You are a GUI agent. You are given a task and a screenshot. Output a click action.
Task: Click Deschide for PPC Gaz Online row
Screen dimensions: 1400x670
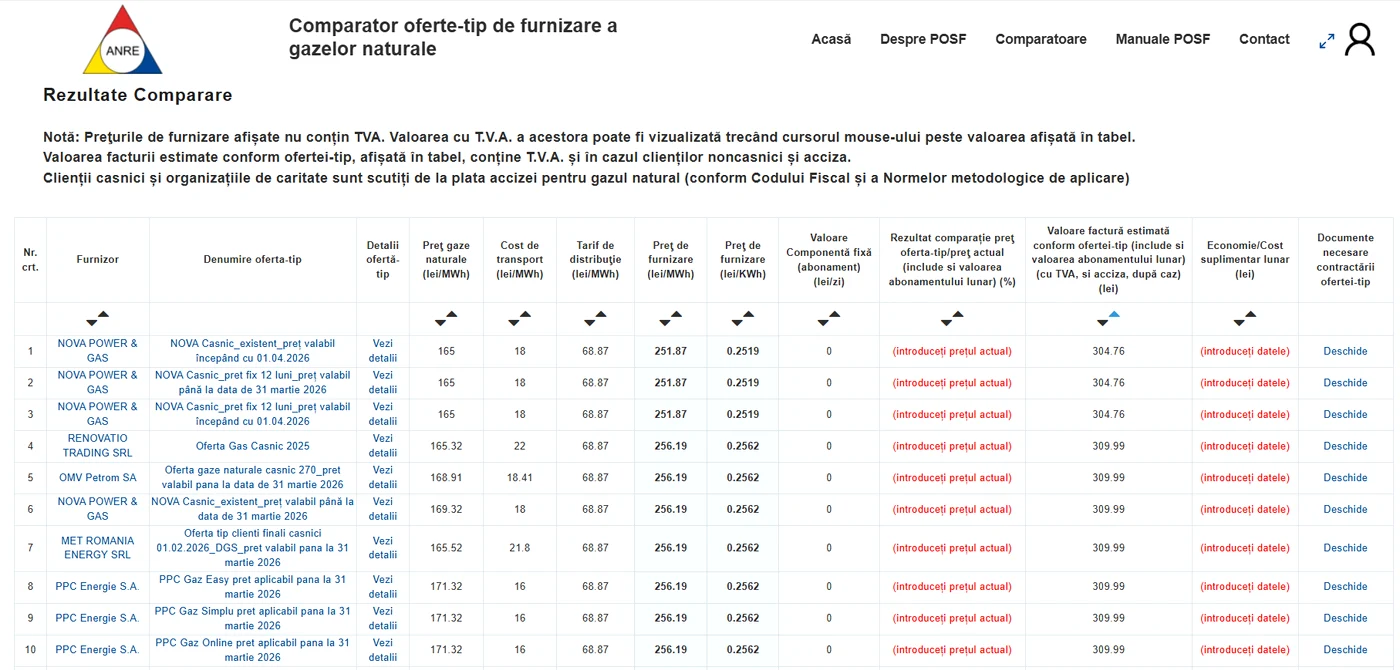click(x=1345, y=650)
